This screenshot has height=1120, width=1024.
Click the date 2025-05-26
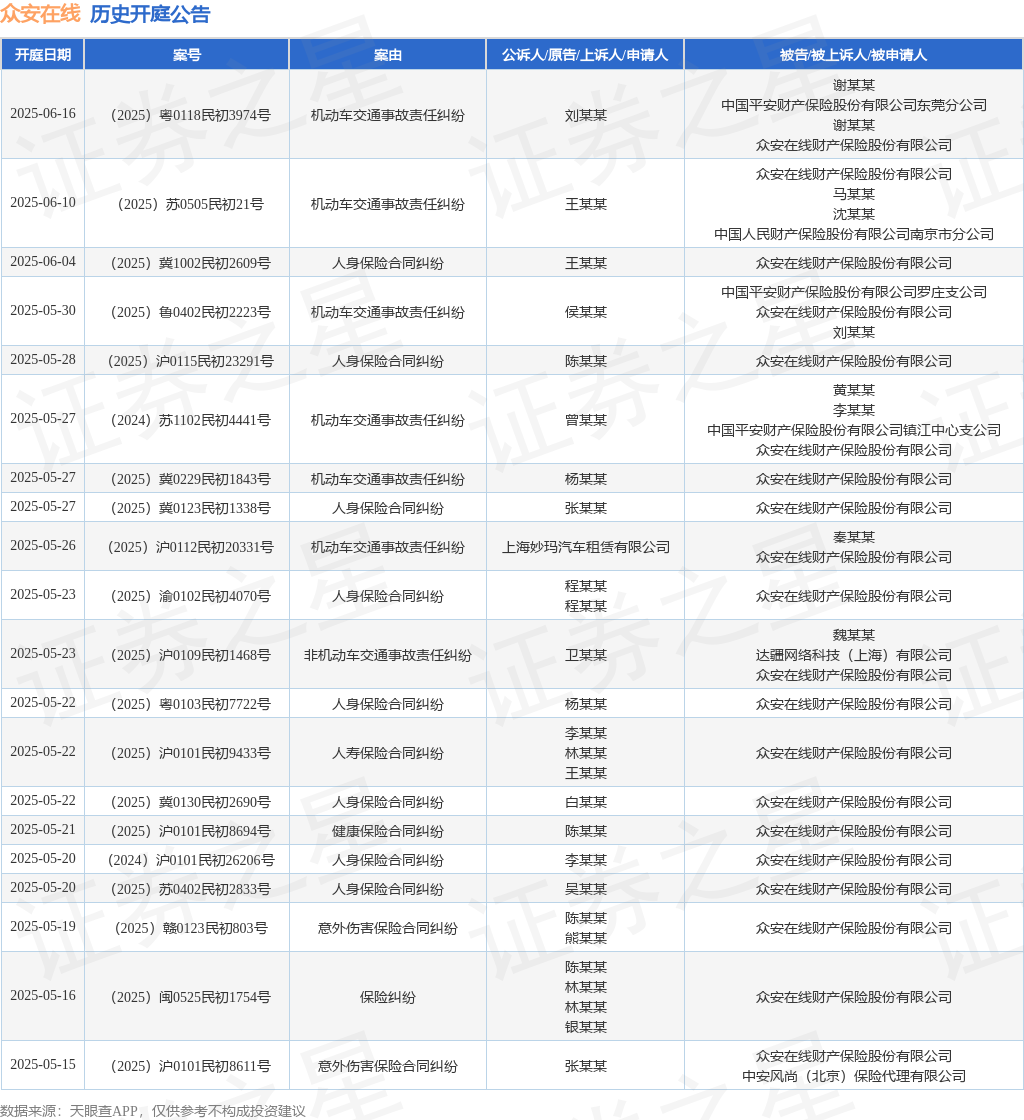point(43,546)
